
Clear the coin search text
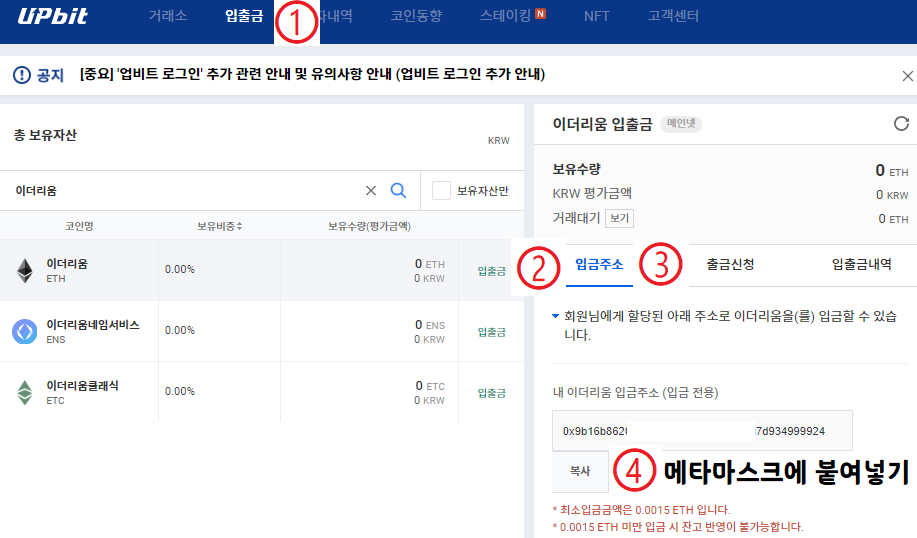pyautogui.click(x=371, y=191)
